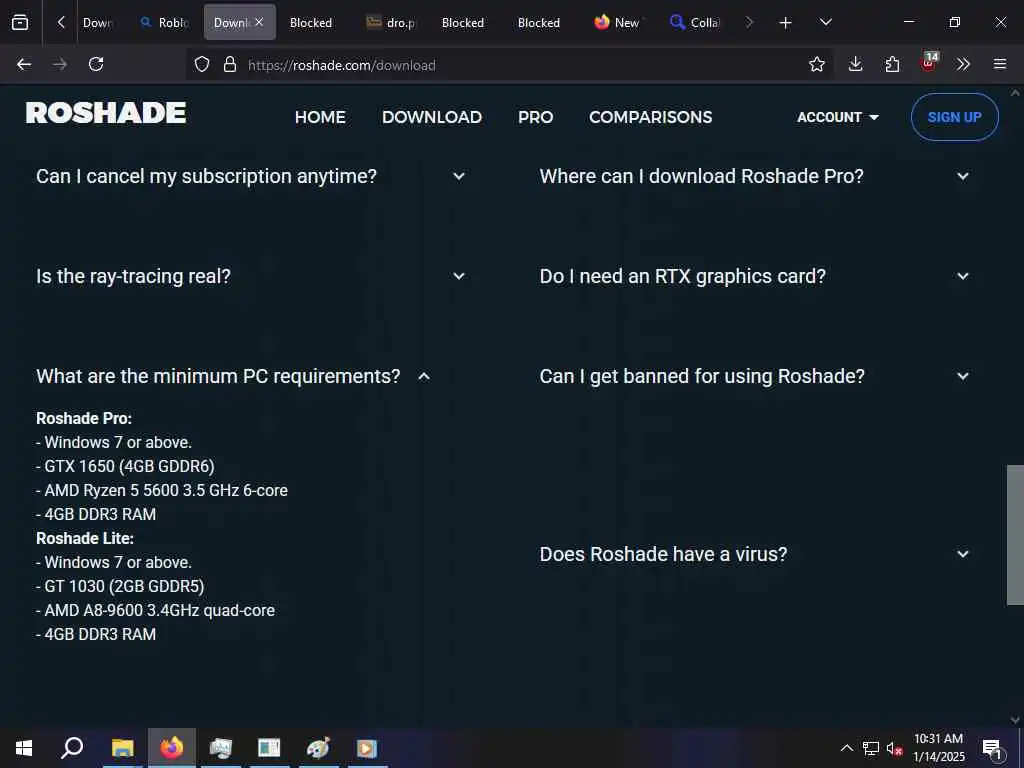Switch to the New tab with Firefox logo

tap(617, 22)
